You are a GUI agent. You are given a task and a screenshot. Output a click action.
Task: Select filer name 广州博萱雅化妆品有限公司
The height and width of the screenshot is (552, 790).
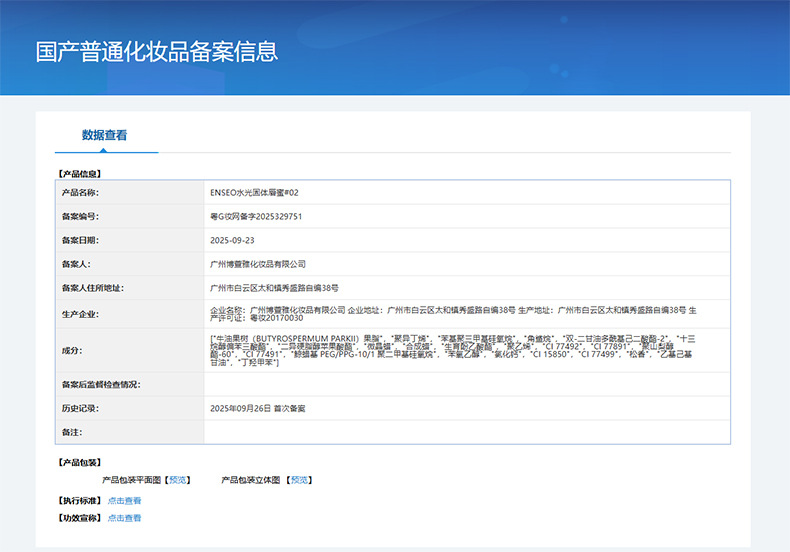(x=258, y=264)
